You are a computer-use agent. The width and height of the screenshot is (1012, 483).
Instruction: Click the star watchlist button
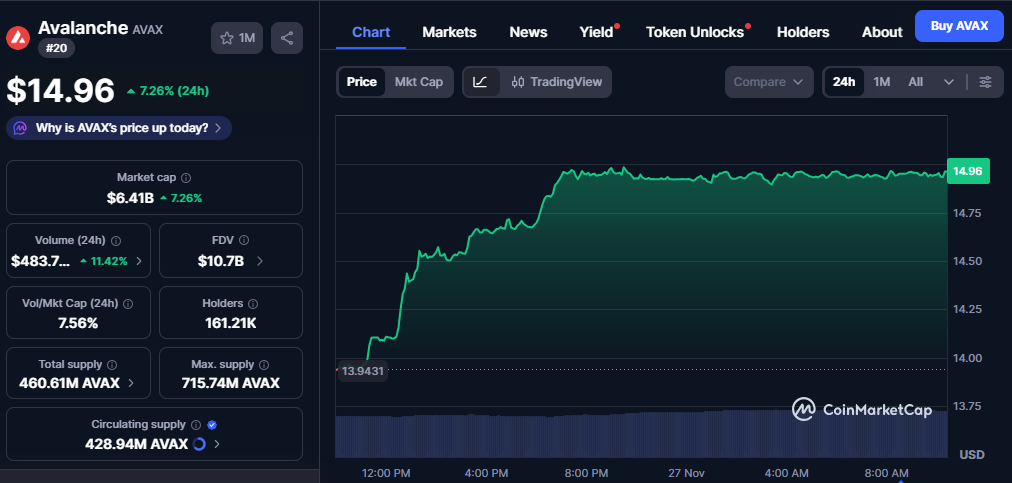point(237,38)
